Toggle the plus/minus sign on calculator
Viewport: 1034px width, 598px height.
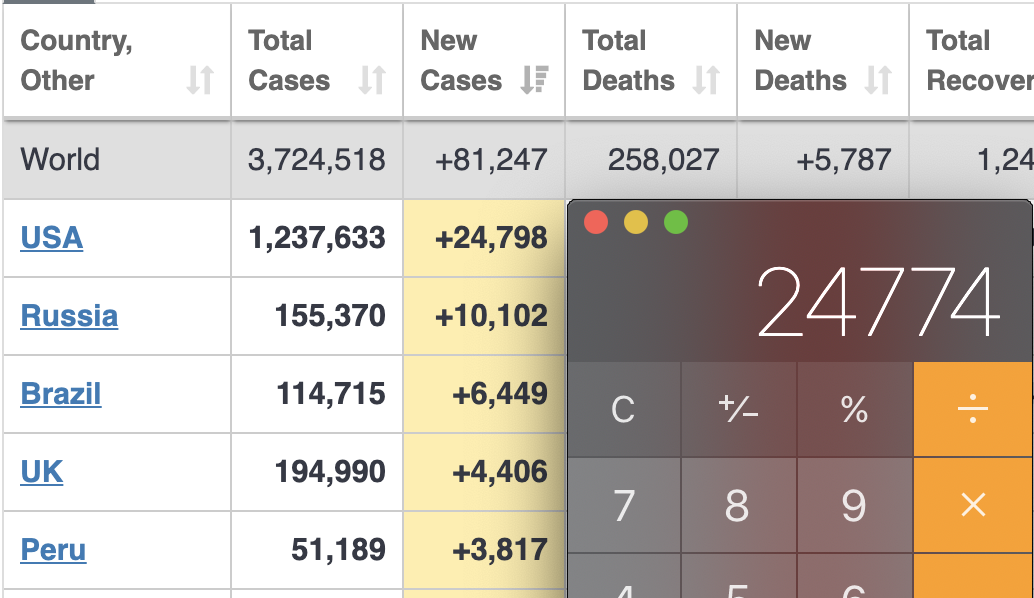tap(738, 409)
